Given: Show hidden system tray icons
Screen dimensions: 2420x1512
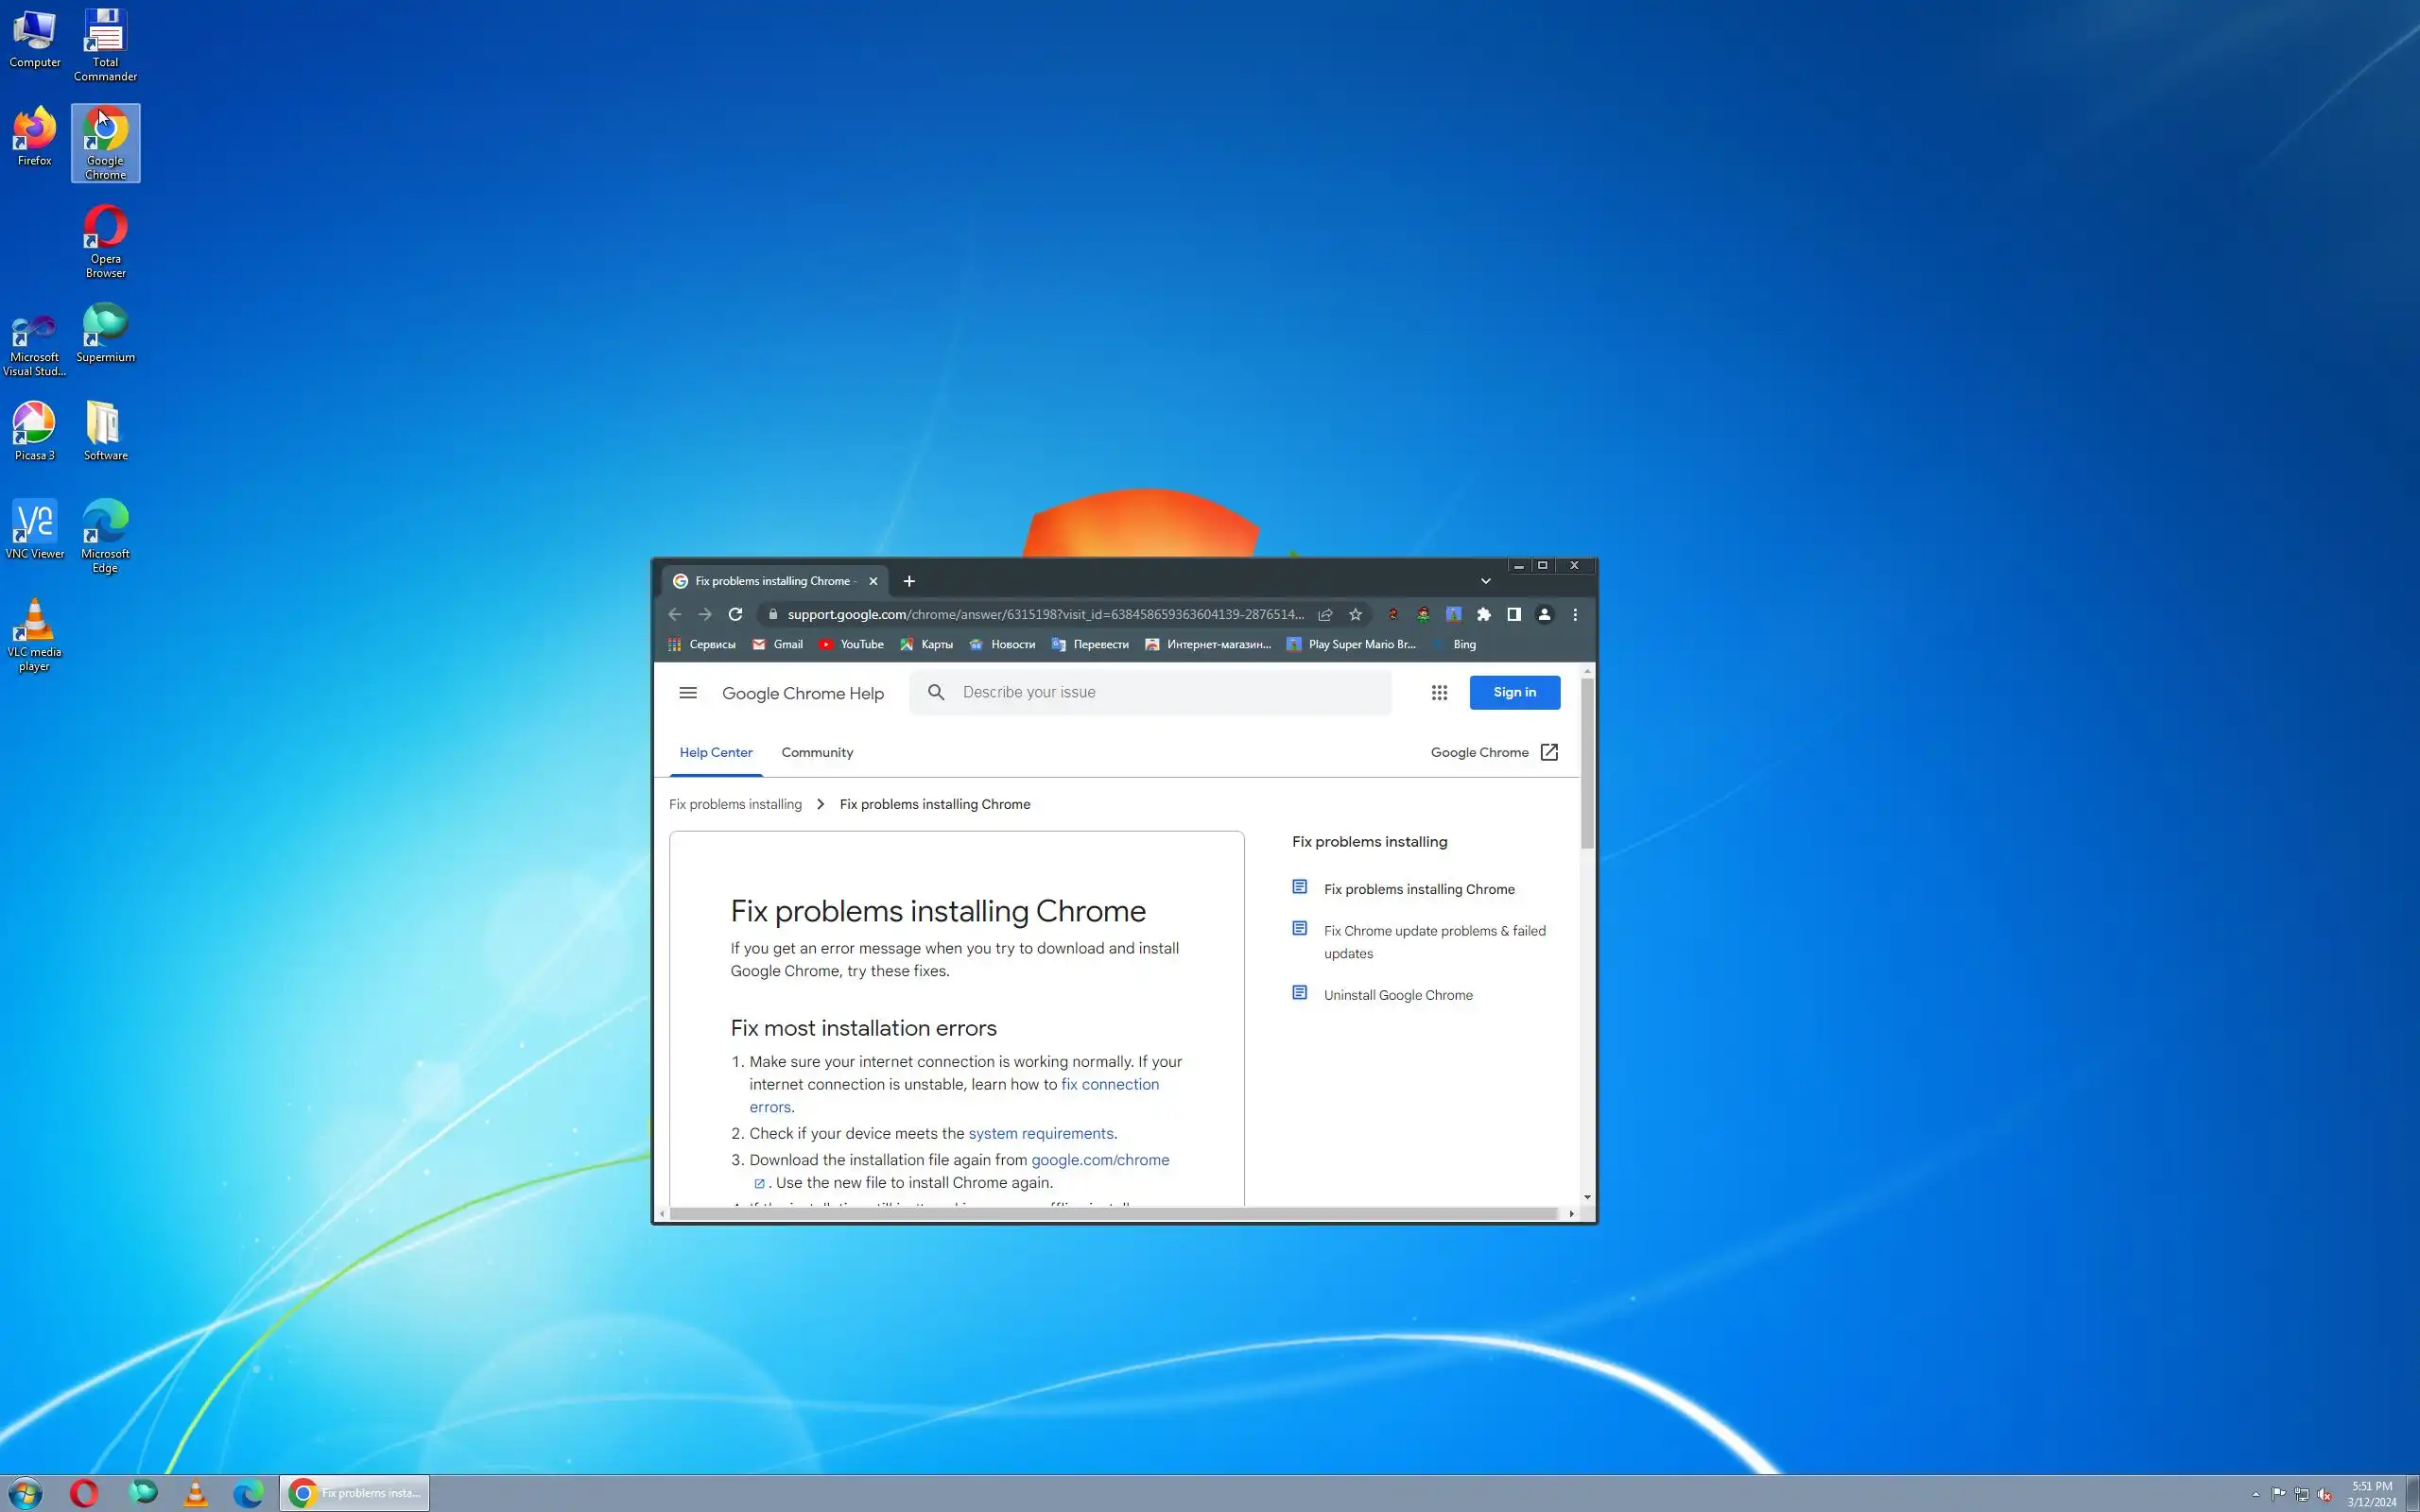Looking at the screenshot, I should point(2255,1494).
